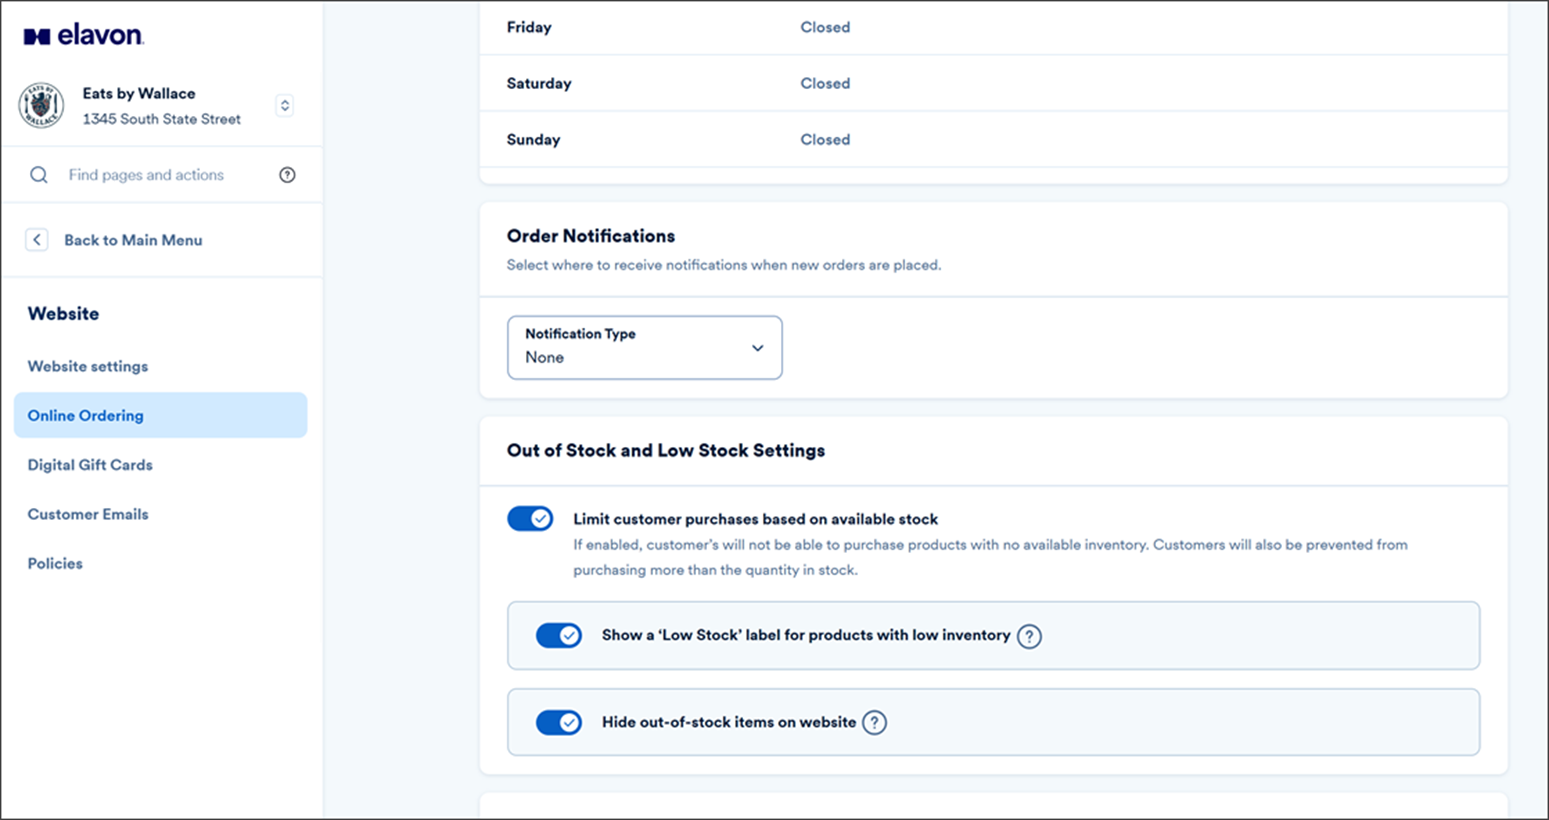Go Back to Main Menu
Viewport: 1549px width, 820px height.
coord(133,240)
